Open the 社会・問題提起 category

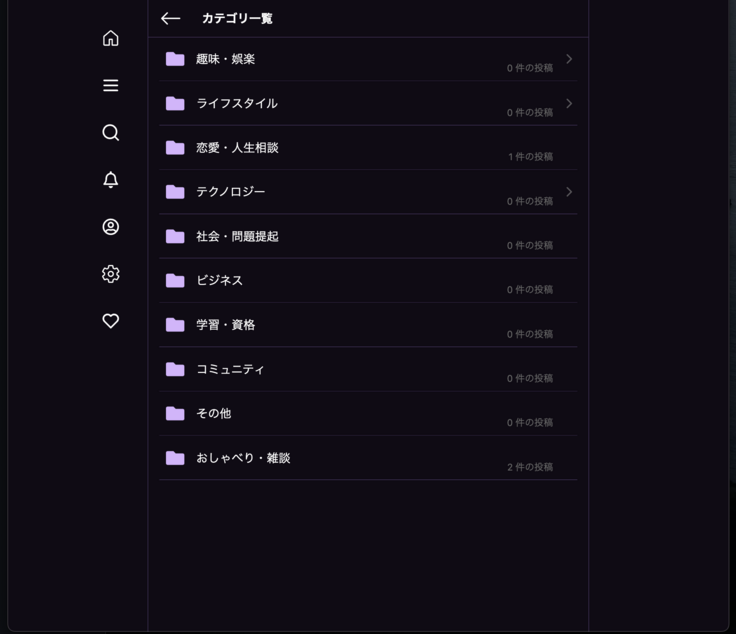pos(237,237)
